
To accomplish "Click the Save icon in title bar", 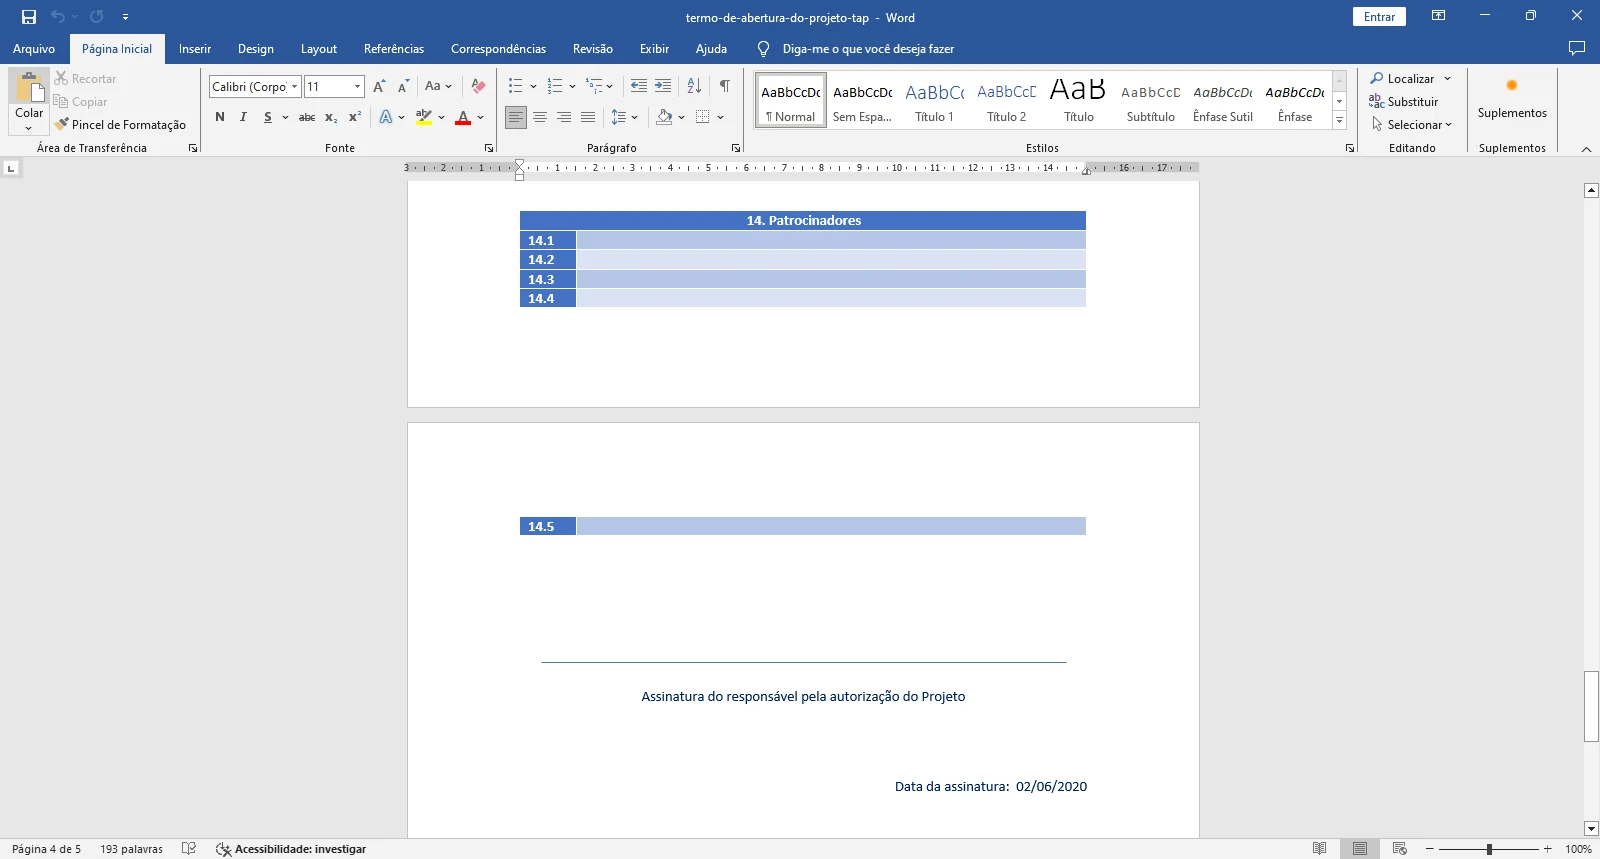I will 29,17.
